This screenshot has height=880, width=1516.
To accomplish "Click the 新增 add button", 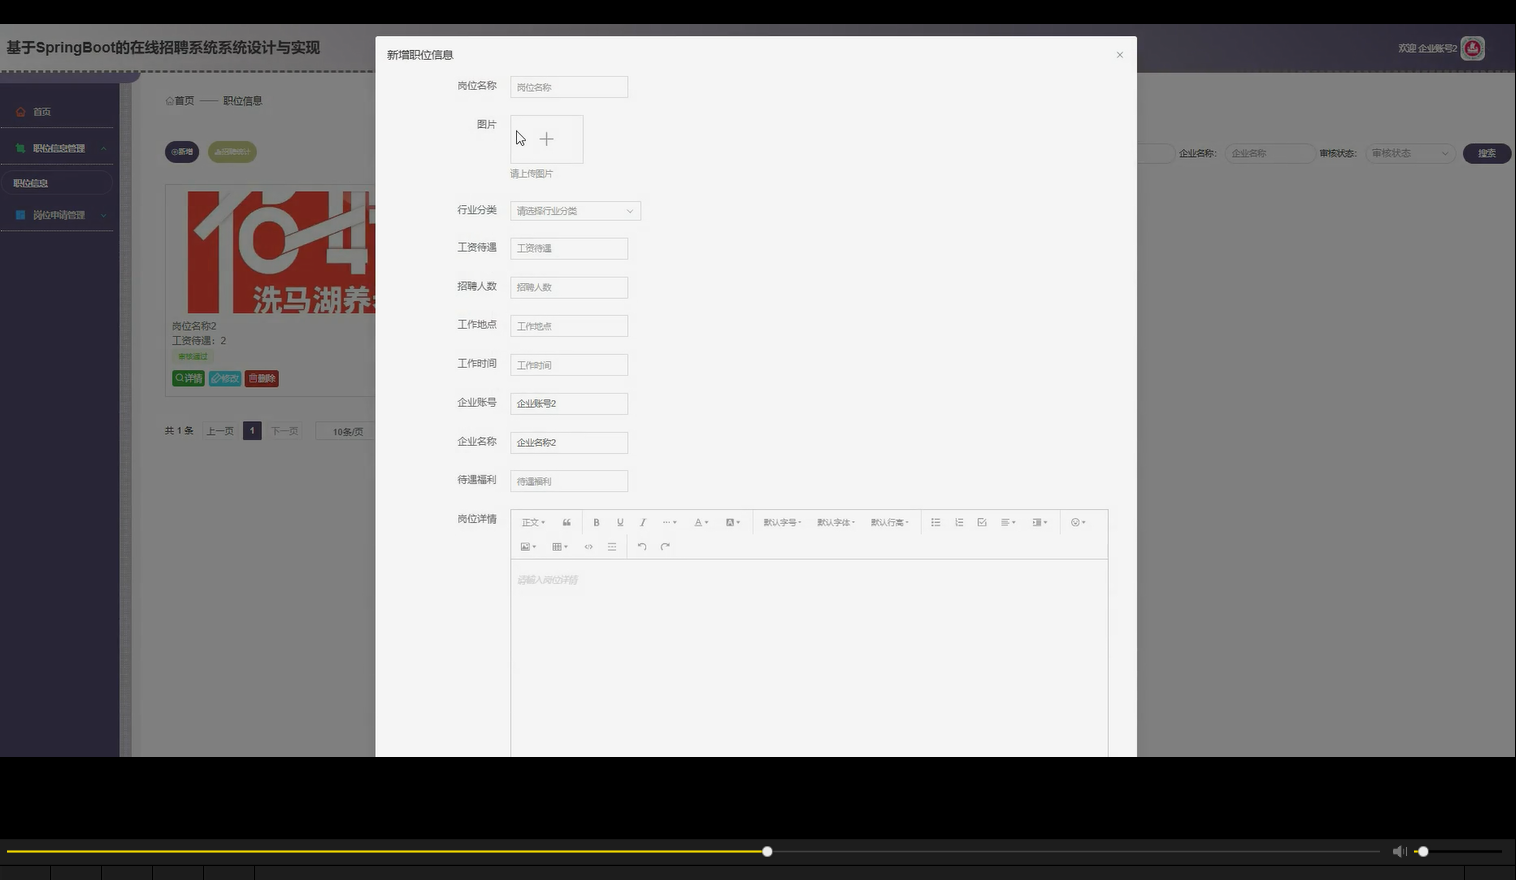I will pos(182,152).
